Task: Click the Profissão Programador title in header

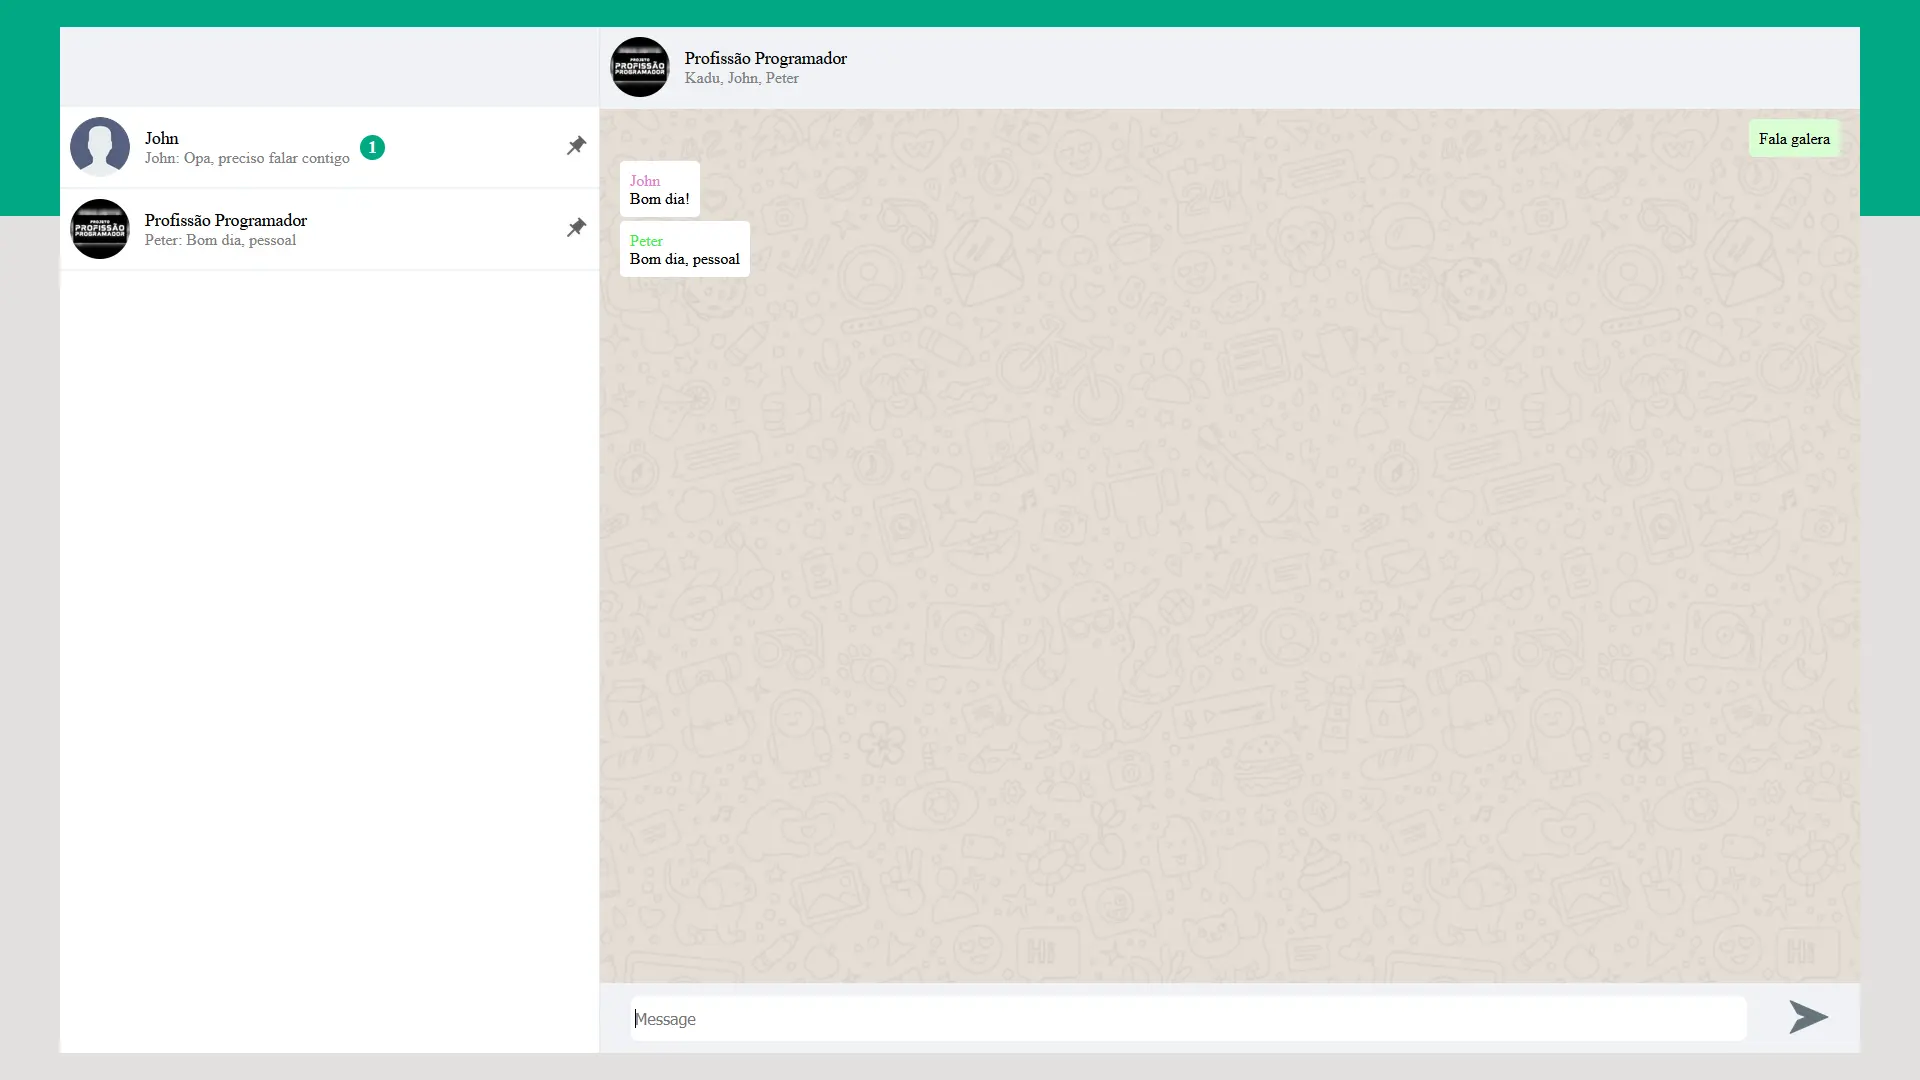Action: 766,58
